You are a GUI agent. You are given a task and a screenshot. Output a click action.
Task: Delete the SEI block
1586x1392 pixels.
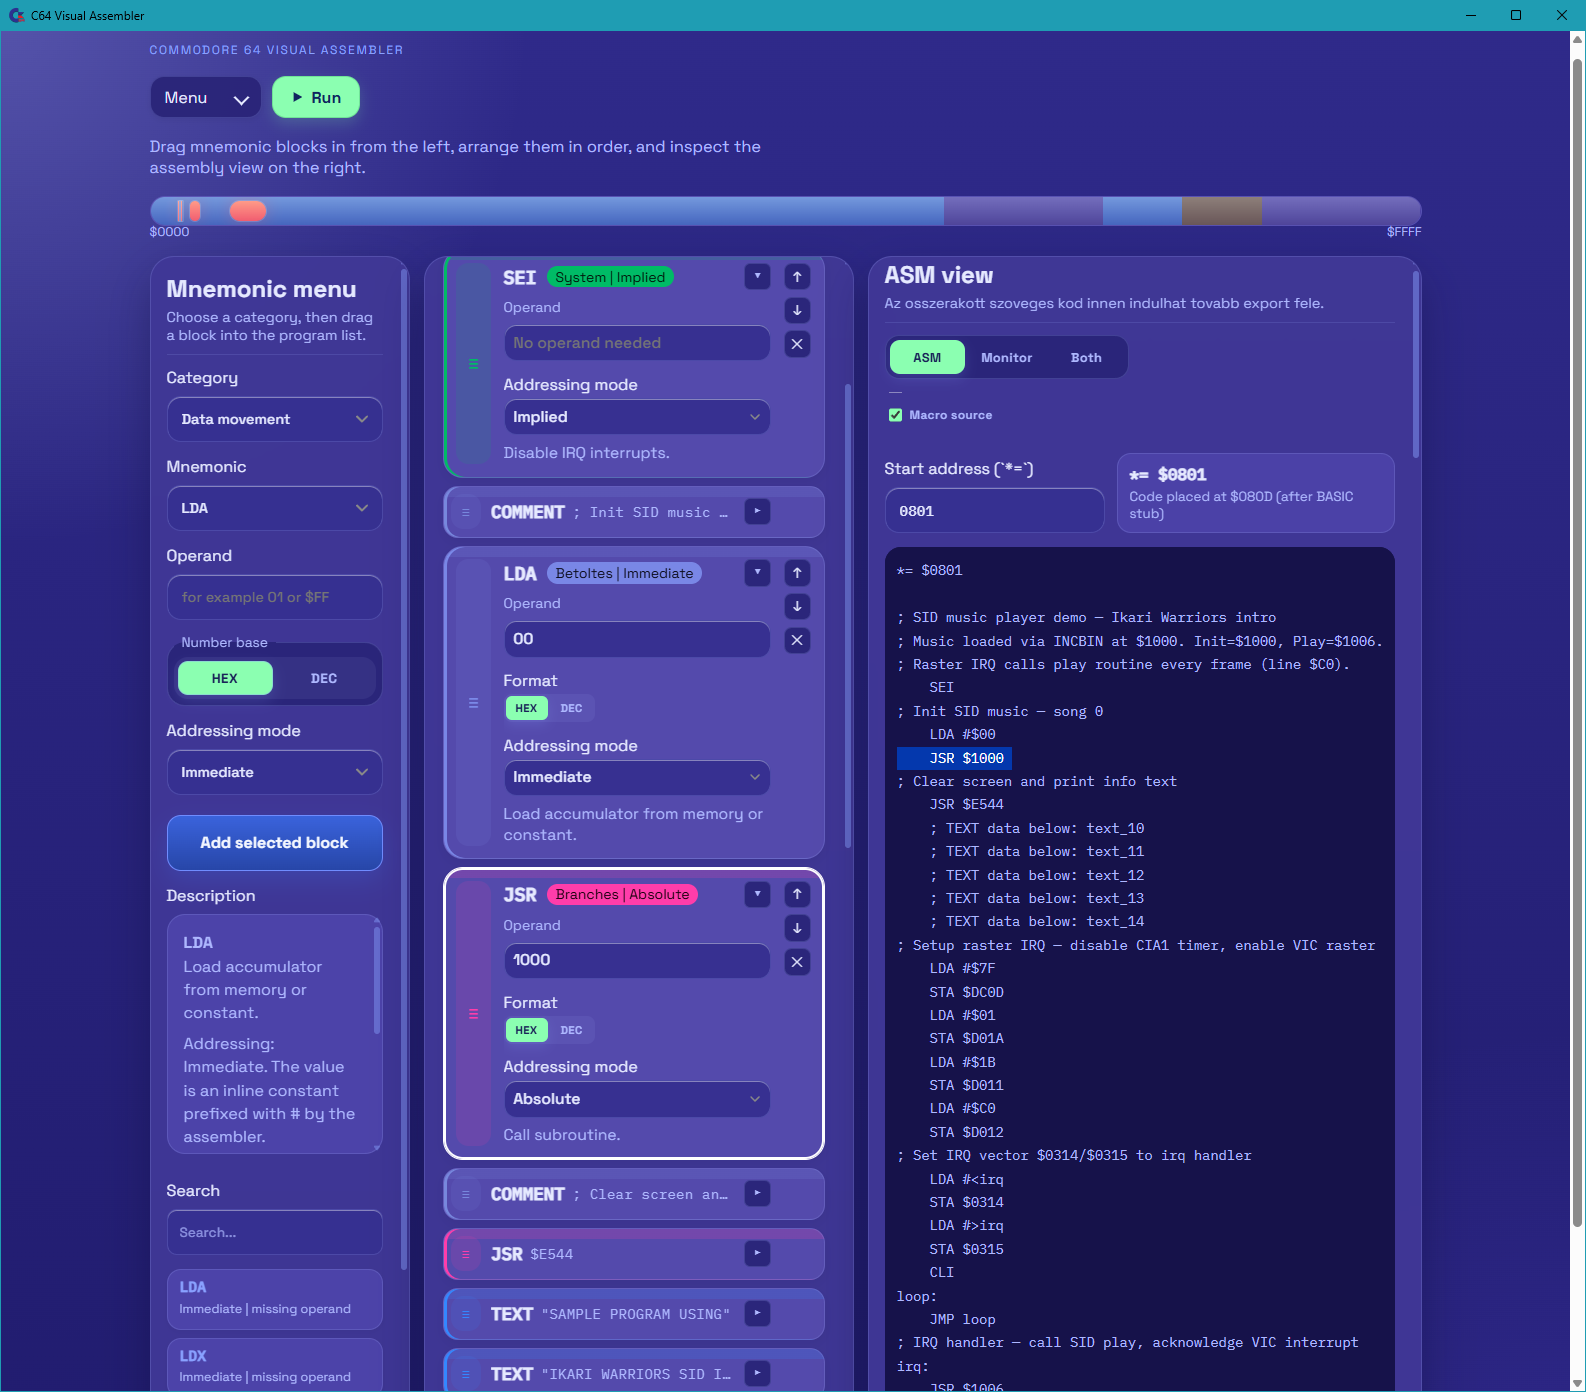[x=797, y=344]
